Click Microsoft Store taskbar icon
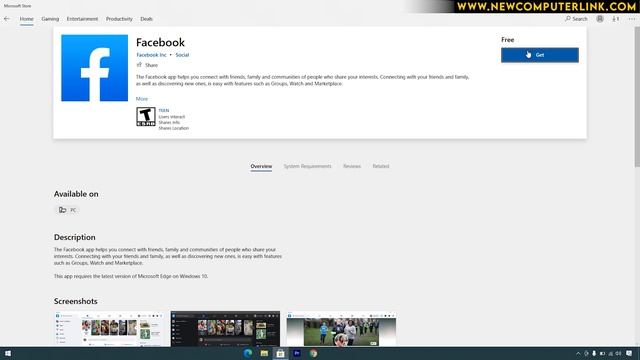The height and width of the screenshot is (360, 640). click(x=280, y=353)
